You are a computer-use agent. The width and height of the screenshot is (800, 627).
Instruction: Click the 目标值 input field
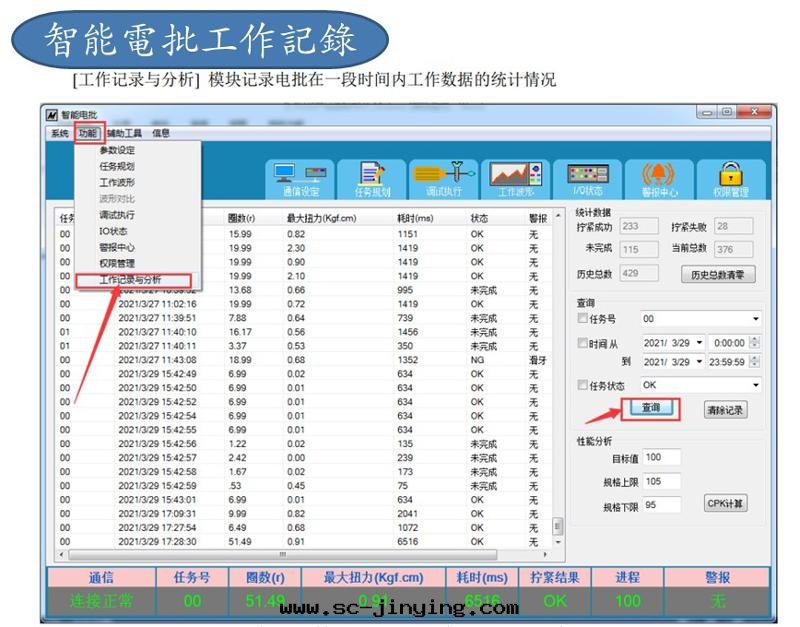point(661,457)
